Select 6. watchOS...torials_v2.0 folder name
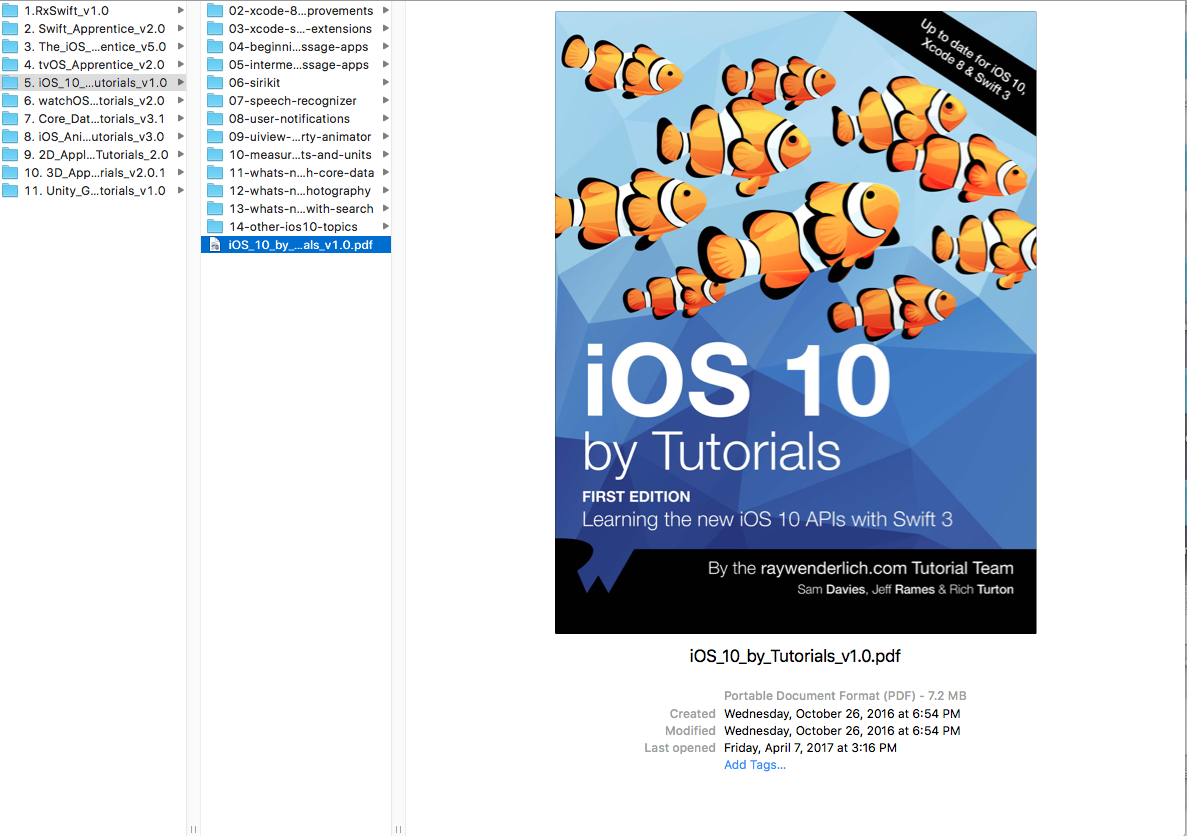Image resolution: width=1187 pixels, height=836 pixels. tap(94, 101)
